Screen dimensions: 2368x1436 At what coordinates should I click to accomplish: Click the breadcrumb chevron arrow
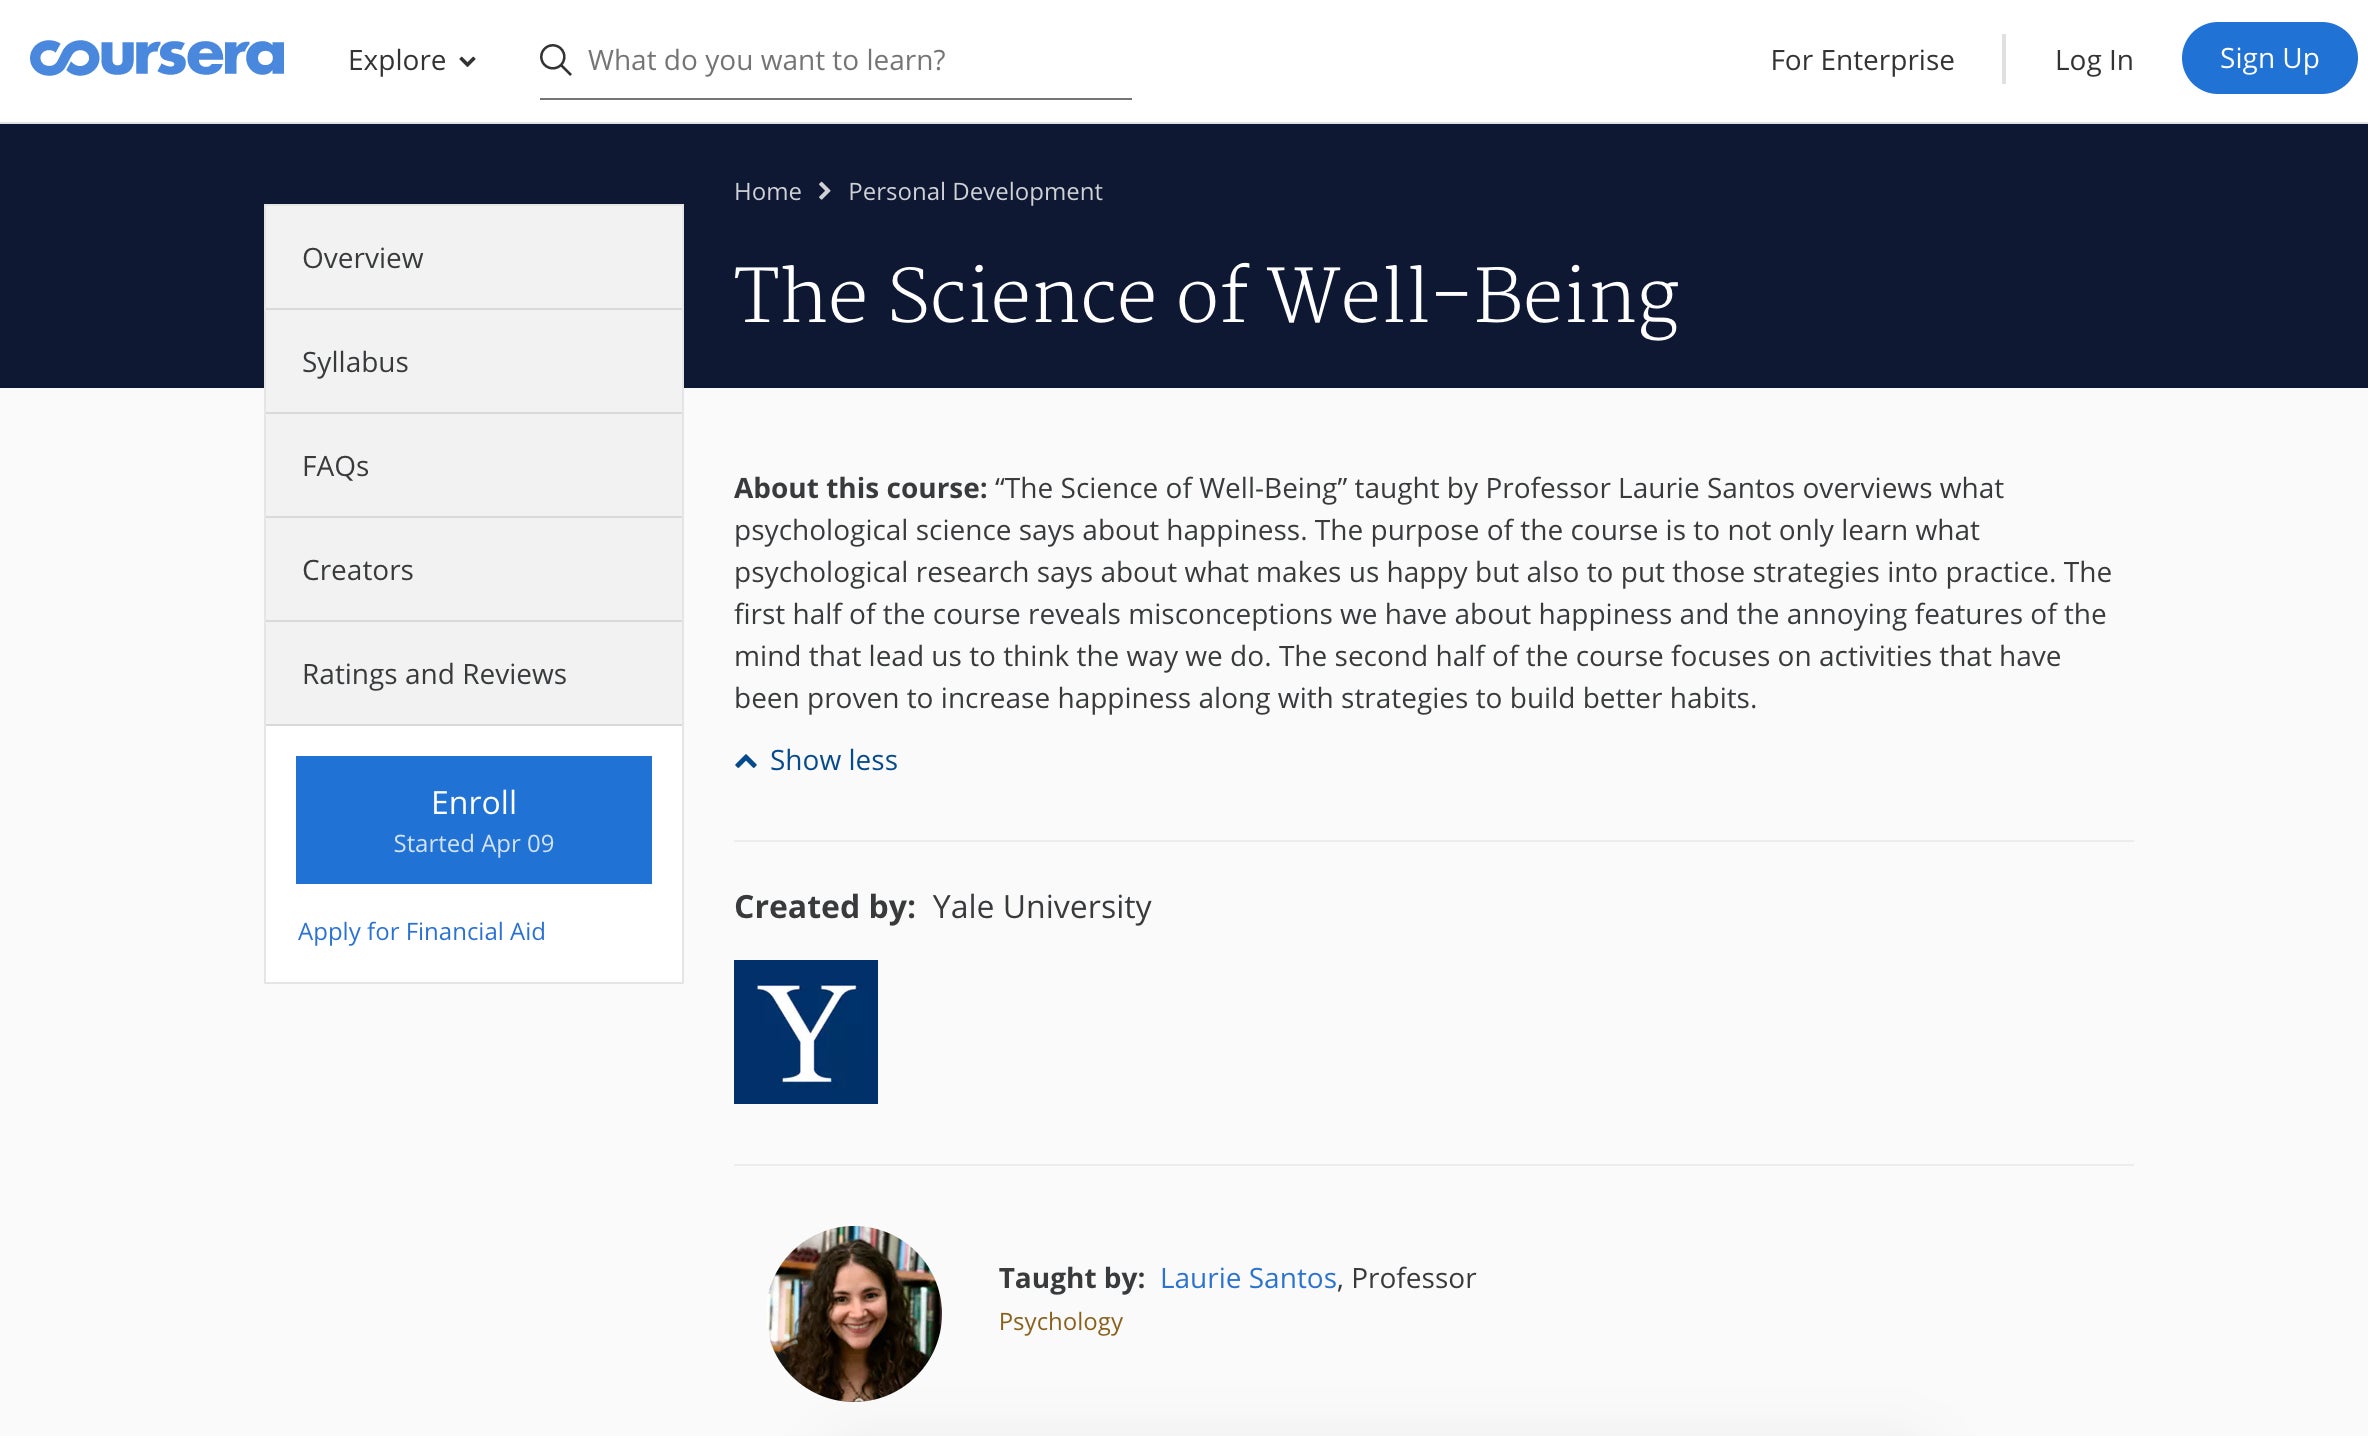824,191
